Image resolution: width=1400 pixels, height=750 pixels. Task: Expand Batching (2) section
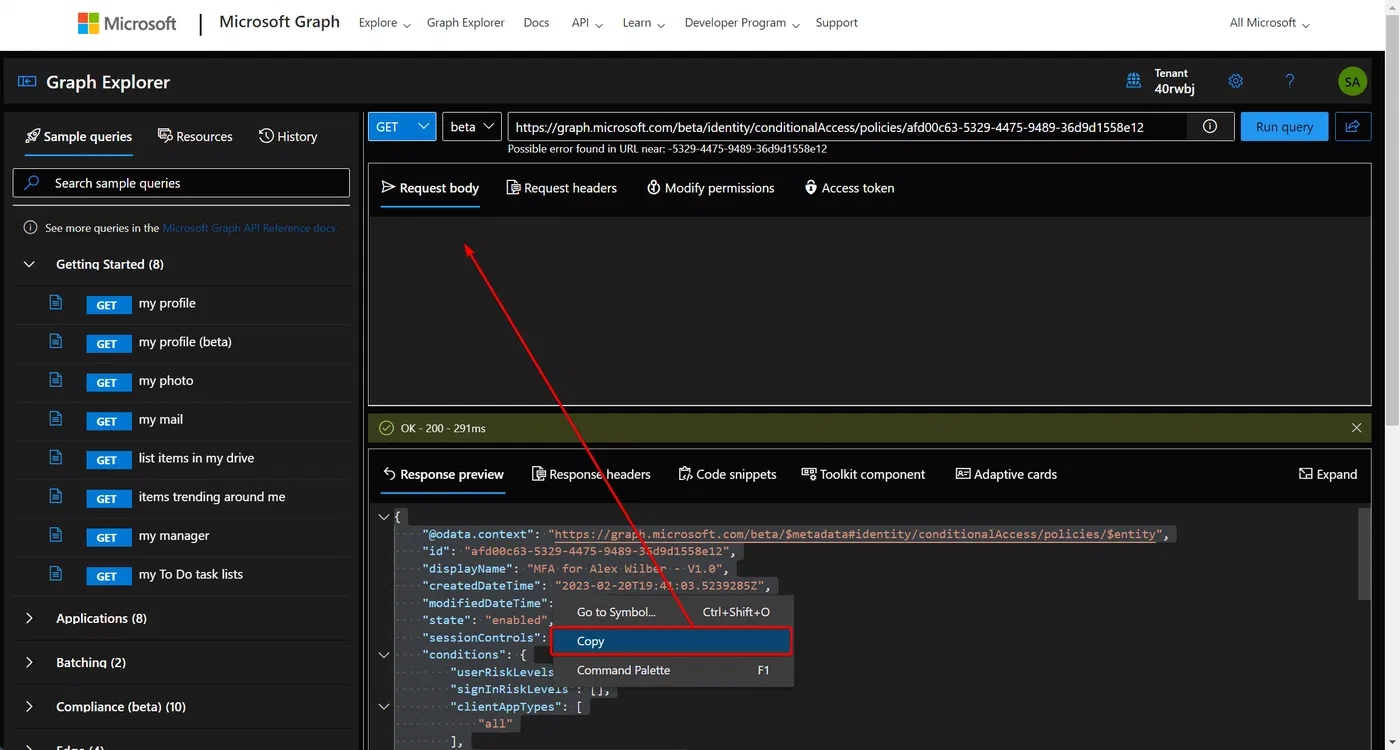[x=30, y=663]
